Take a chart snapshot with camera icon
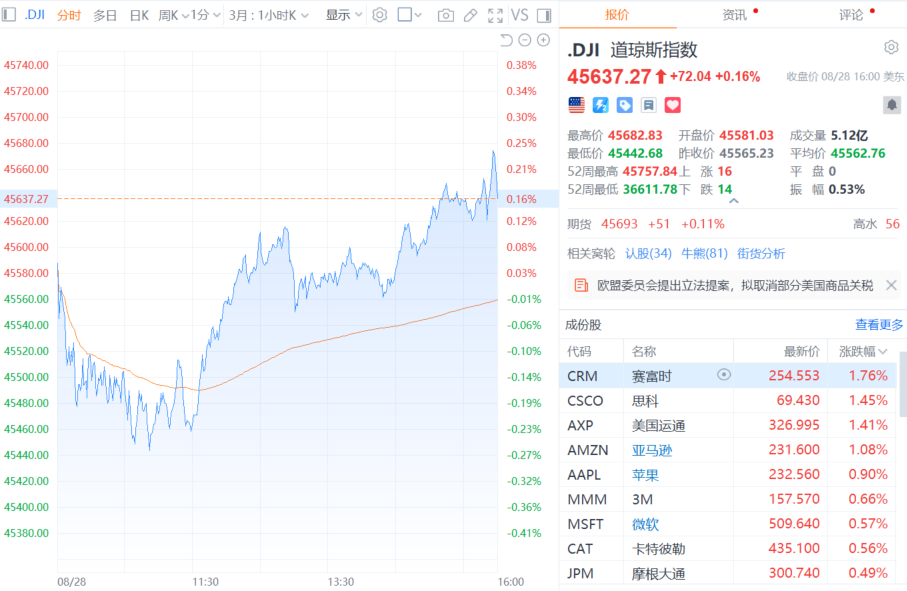This screenshot has width=907, height=591. pos(445,15)
